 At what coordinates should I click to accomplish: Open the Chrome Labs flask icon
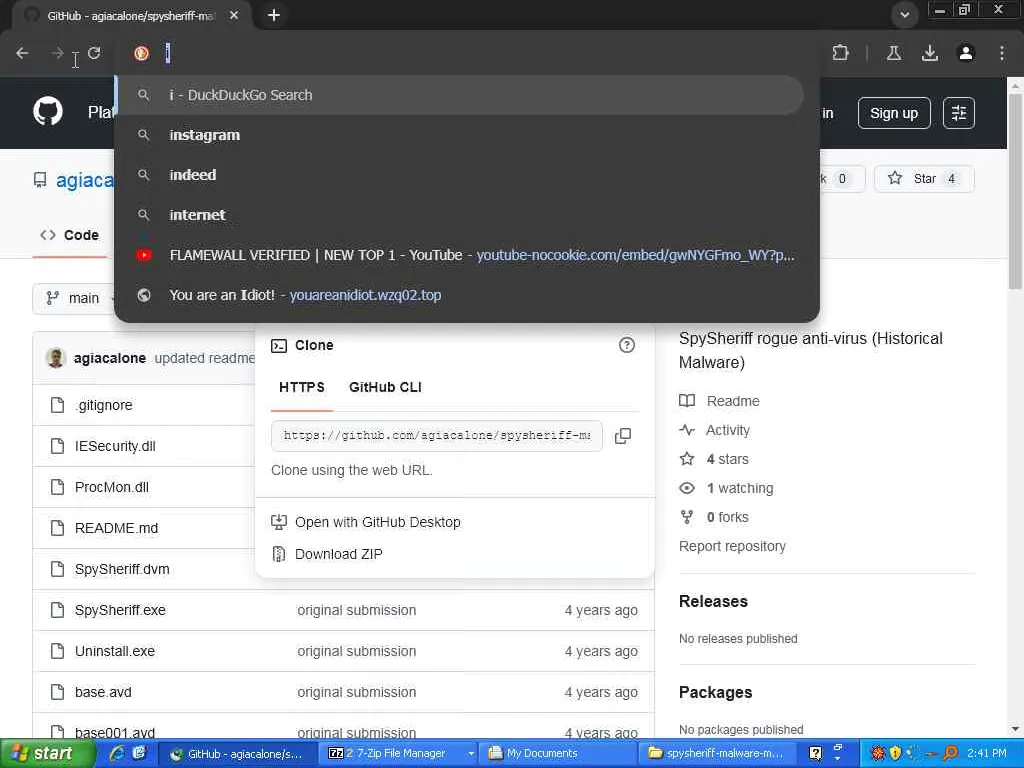coord(893,53)
